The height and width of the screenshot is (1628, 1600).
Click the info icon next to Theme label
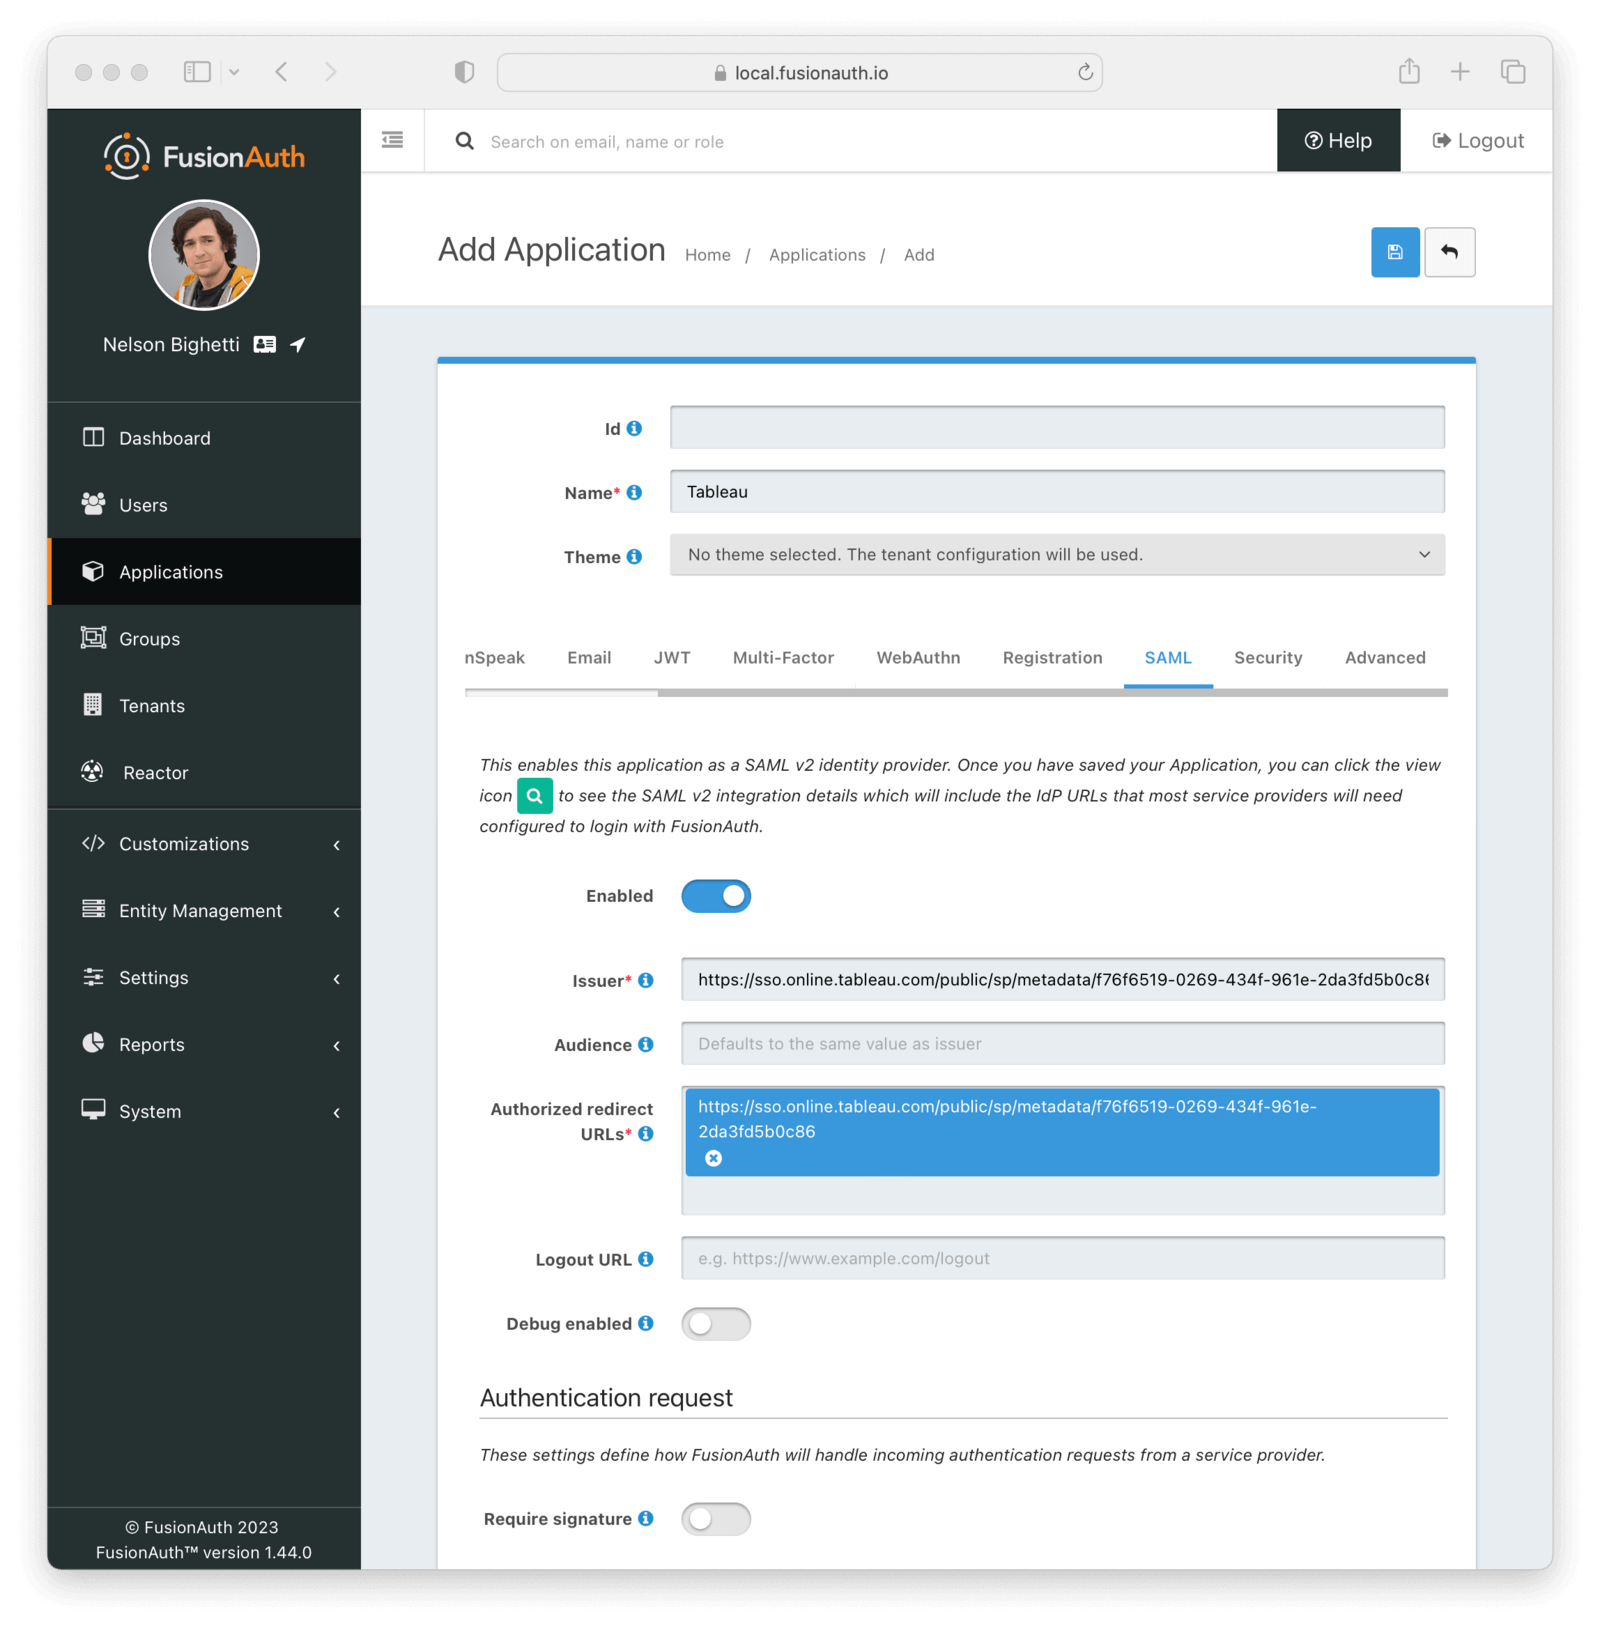click(x=634, y=557)
